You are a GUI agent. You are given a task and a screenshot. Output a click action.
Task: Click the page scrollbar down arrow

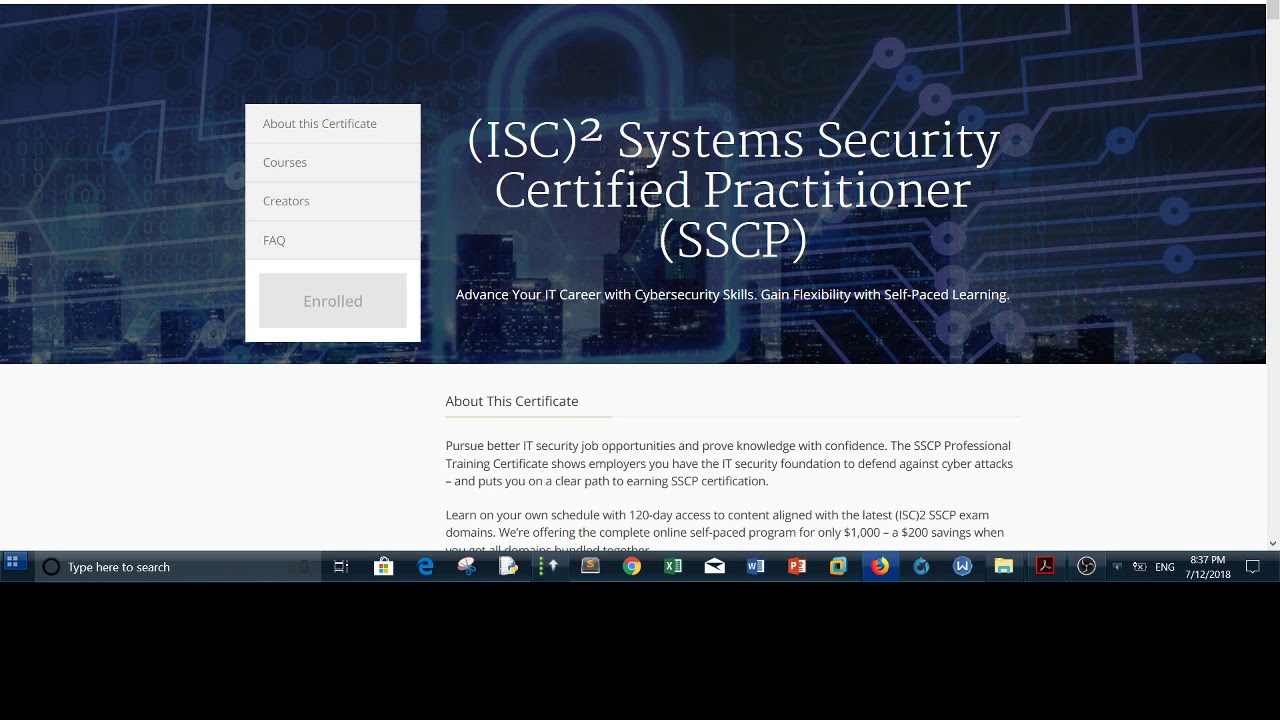pyautogui.click(x=1273, y=543)
